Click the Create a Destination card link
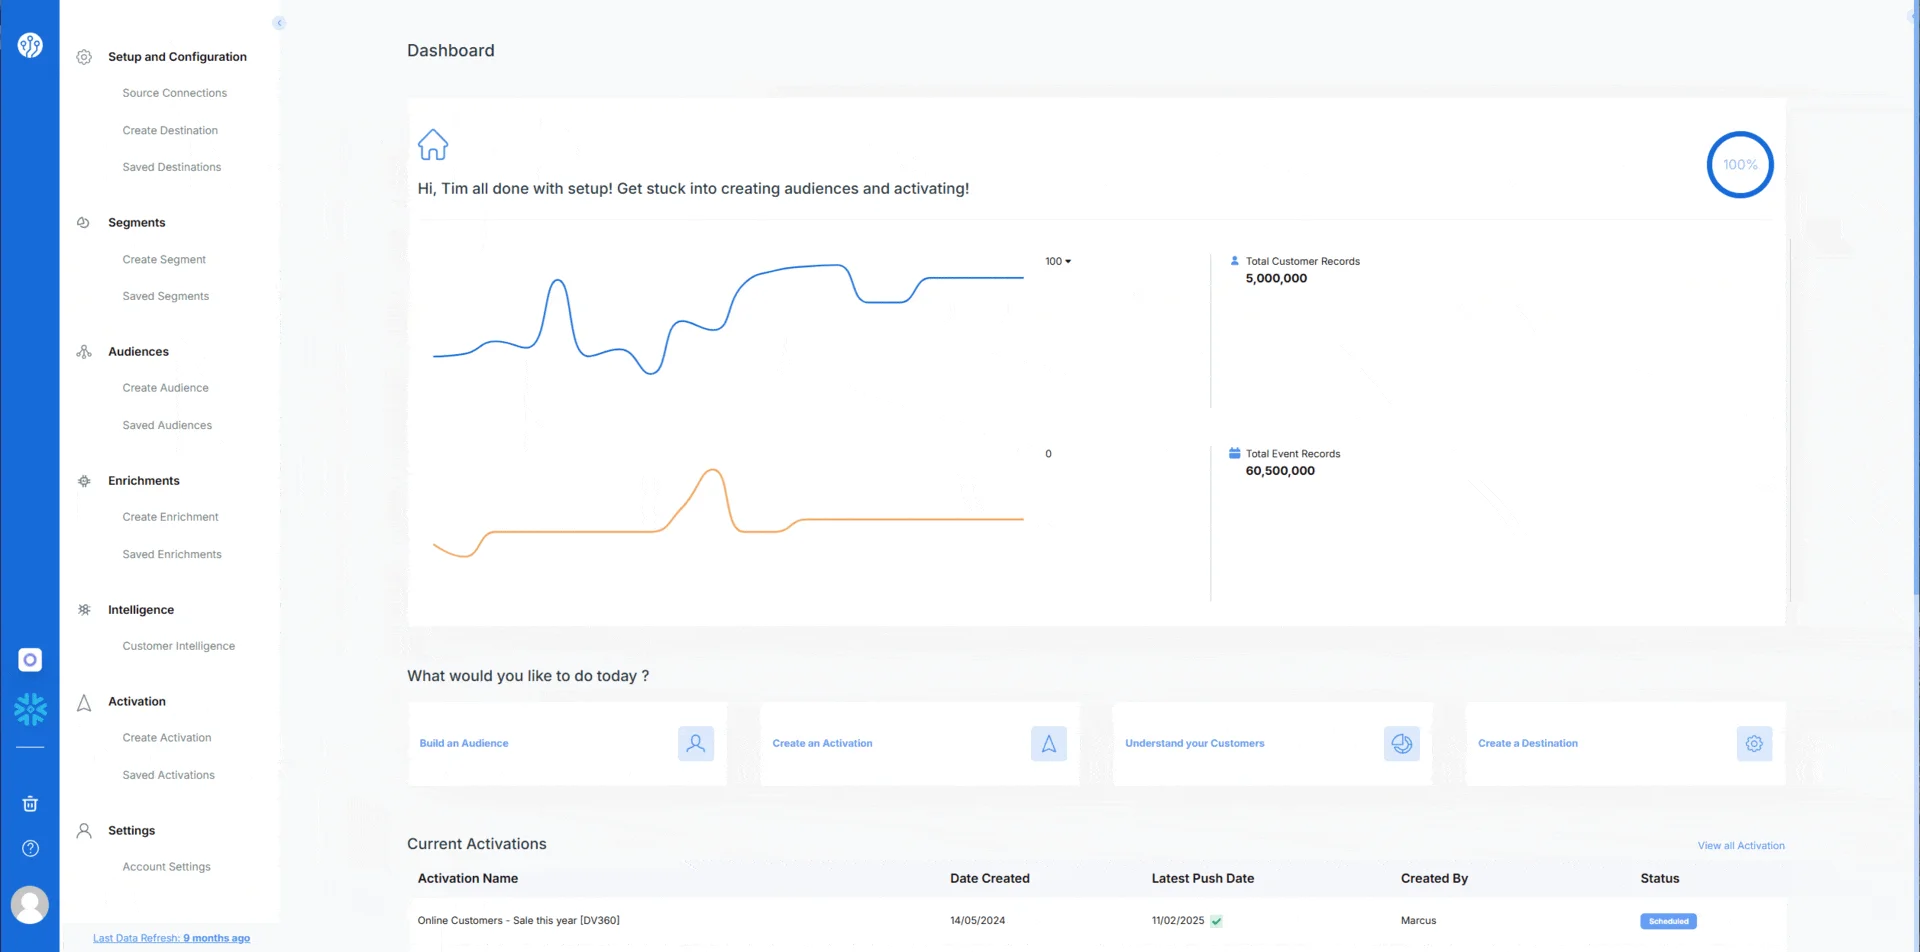 click(1528, 743)
